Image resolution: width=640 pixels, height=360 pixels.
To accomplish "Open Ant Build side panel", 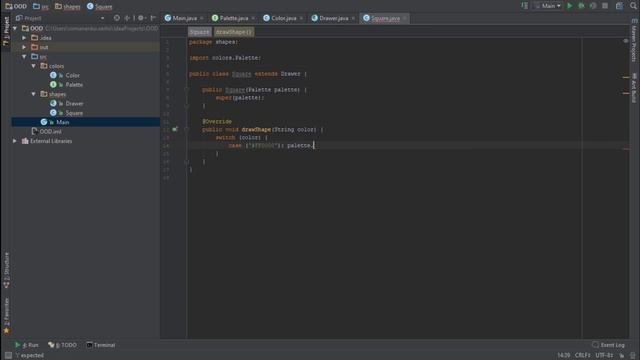I will pos(634,88).
